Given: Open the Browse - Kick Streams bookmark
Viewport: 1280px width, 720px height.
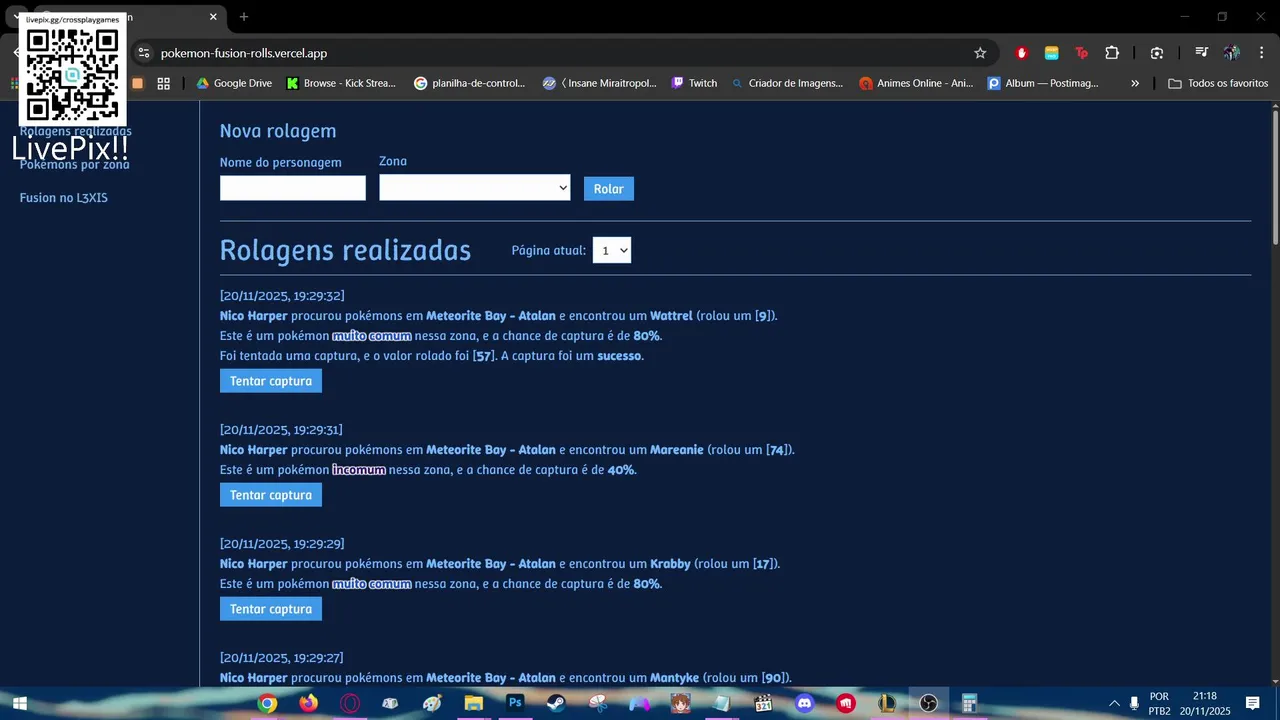Looking at the screenshot, I should pyautogui.click(x=341, y=83).
